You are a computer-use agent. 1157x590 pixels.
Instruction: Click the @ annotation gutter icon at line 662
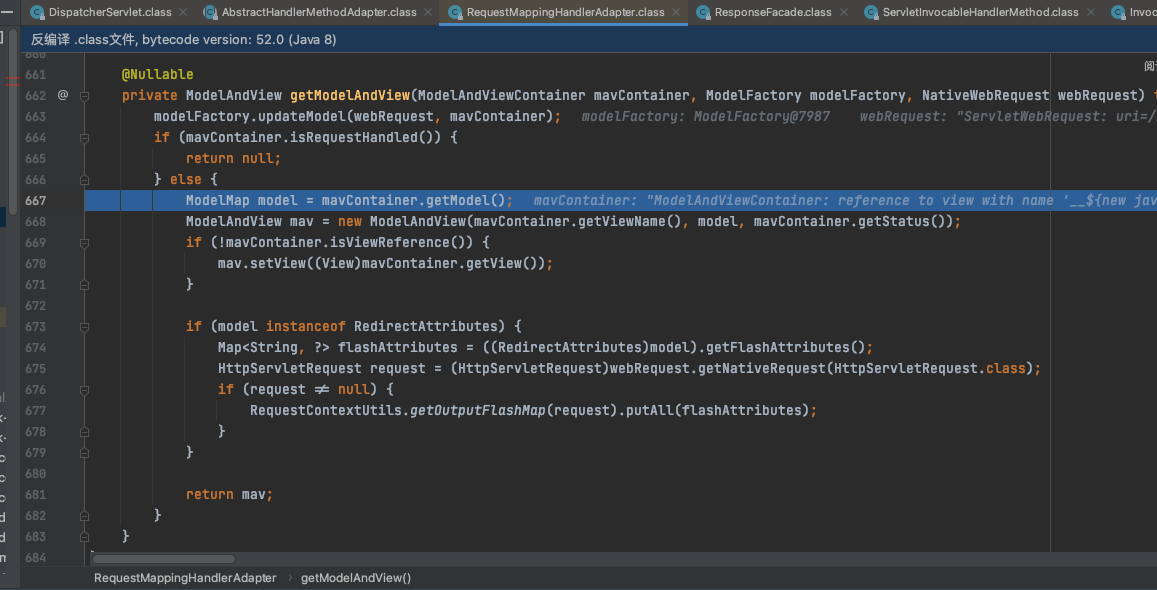62,95
